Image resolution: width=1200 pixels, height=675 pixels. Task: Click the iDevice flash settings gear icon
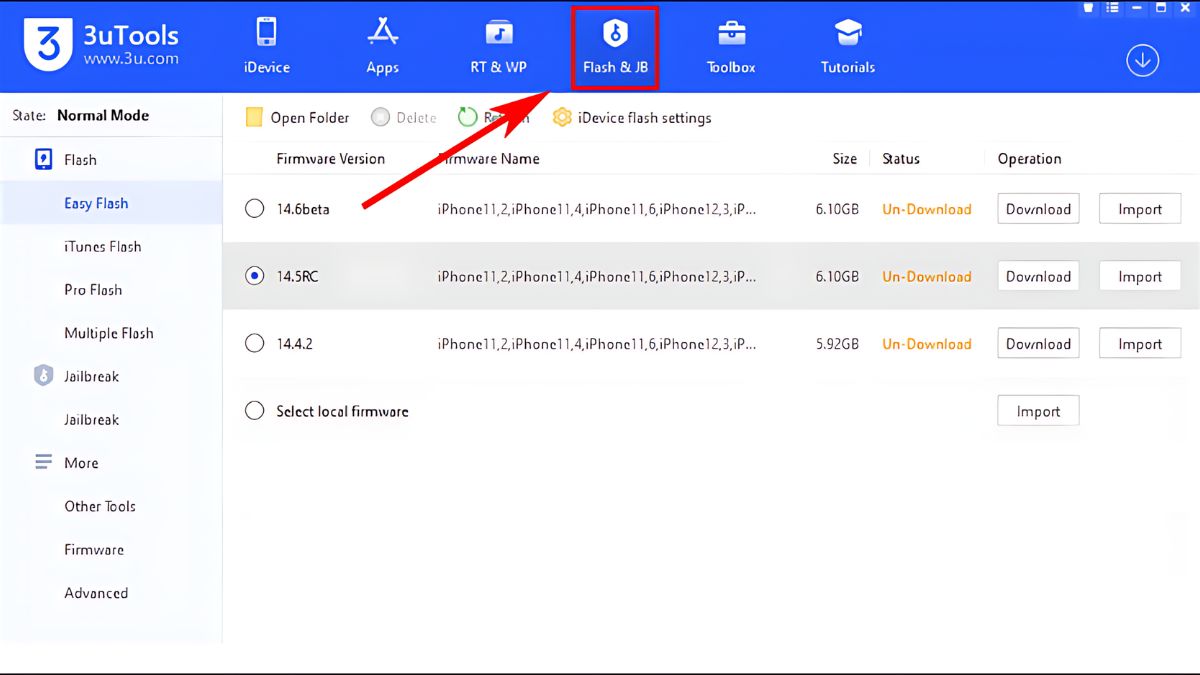pos(561,117)
